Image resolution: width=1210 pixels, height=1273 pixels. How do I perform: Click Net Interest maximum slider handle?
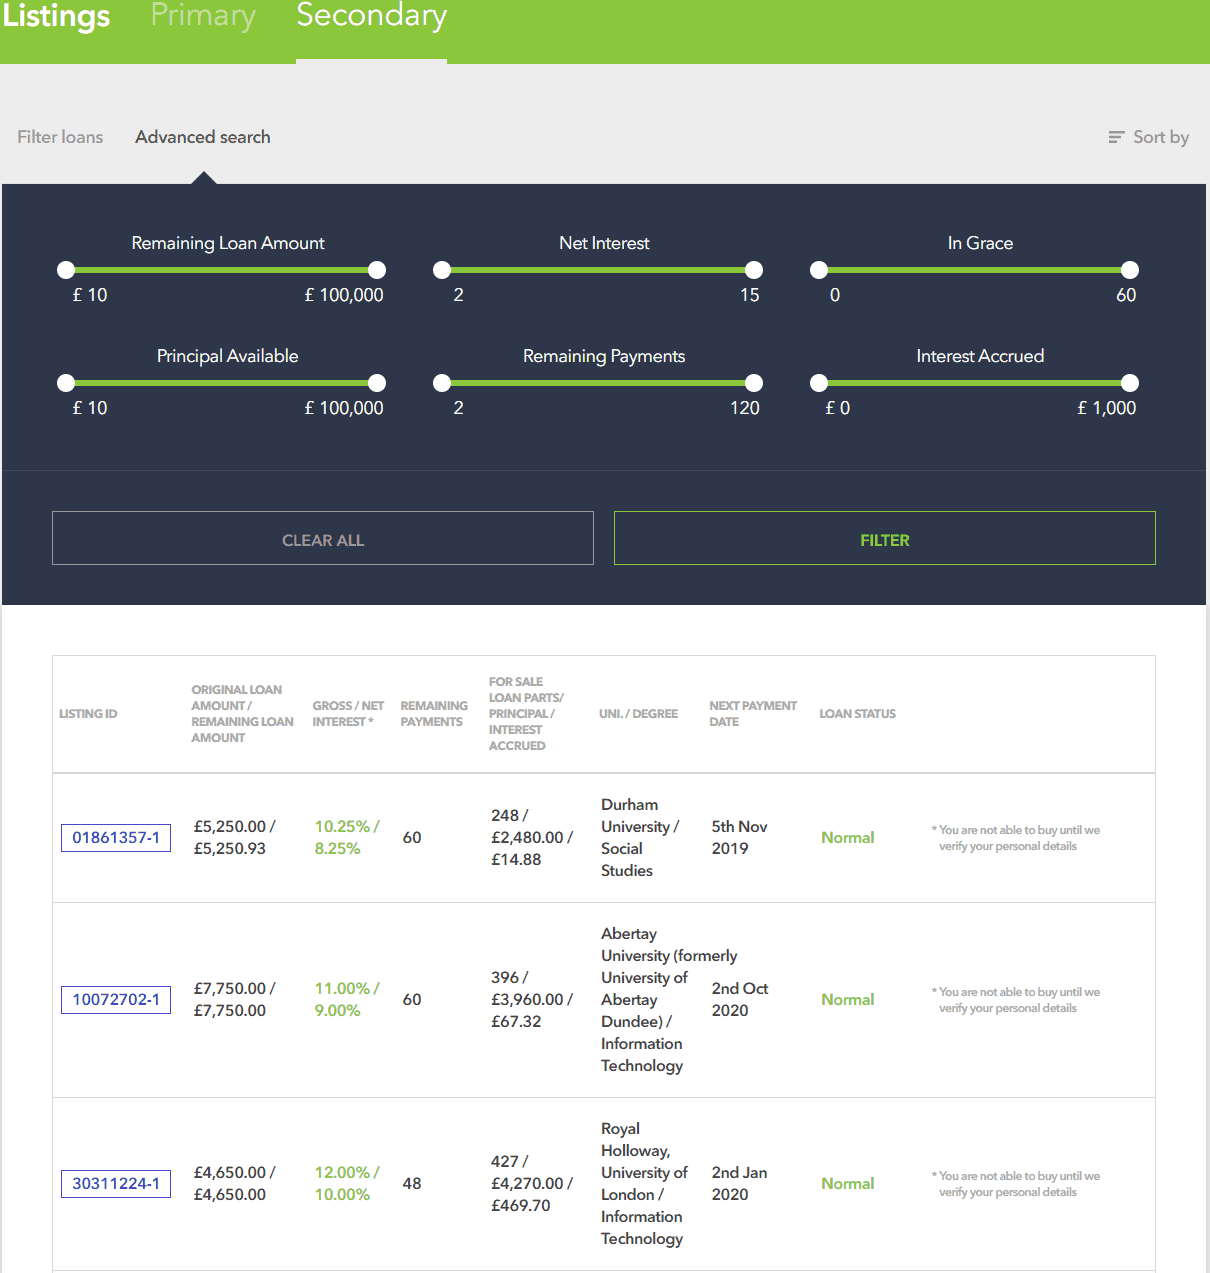point(754,270)
